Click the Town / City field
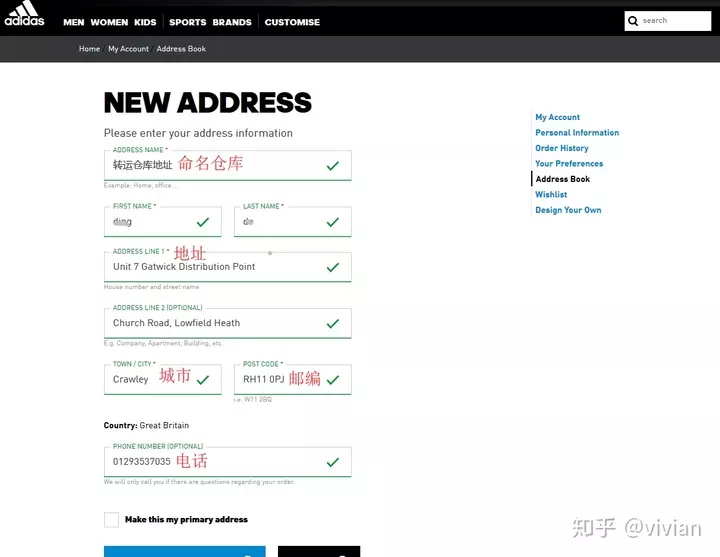720x557 pixels. [163, 379]
